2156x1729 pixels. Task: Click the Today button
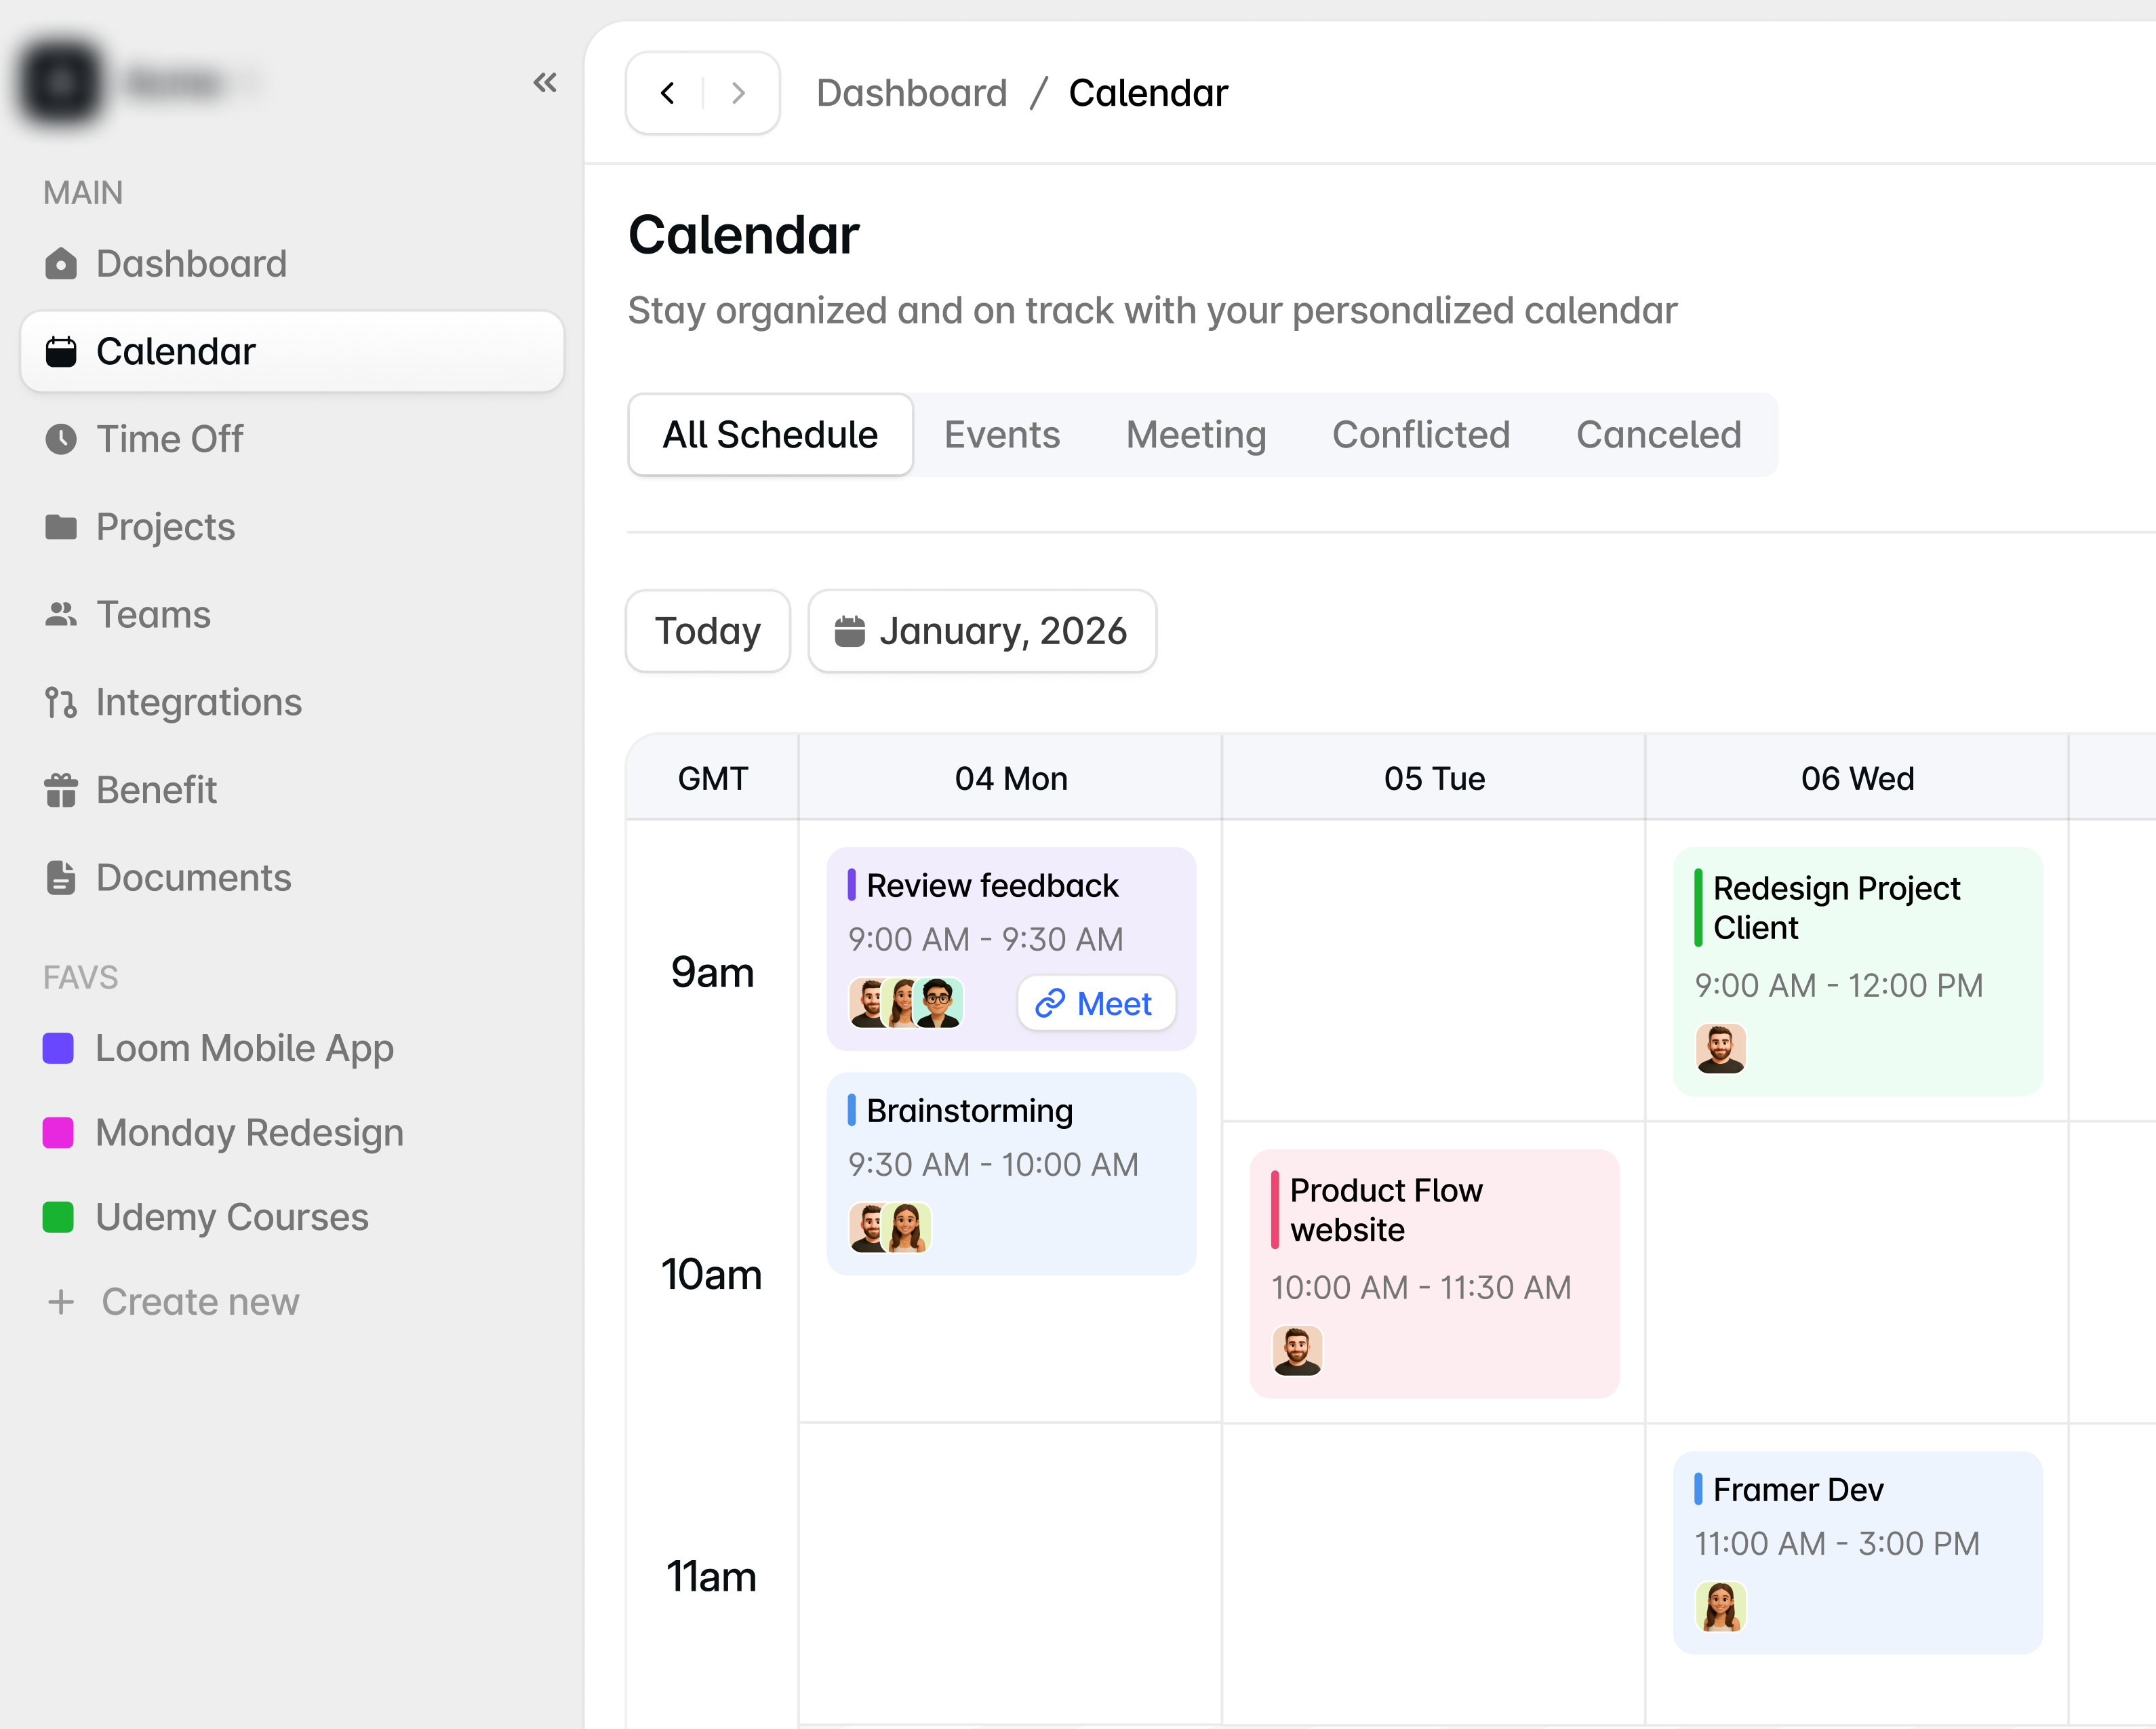click(x=707, y=631)
